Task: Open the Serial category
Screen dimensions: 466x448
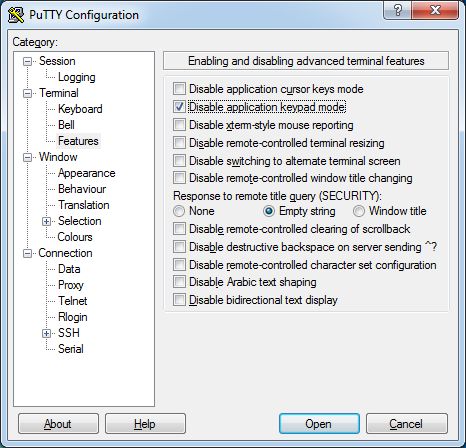Action: (71, 349)
